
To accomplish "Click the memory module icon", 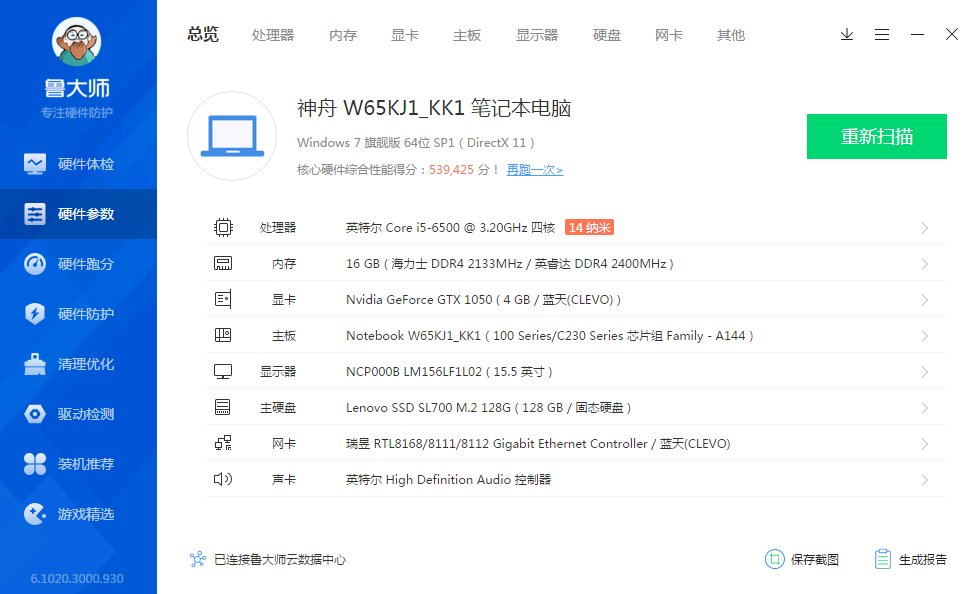I will (x=223, y=264).
